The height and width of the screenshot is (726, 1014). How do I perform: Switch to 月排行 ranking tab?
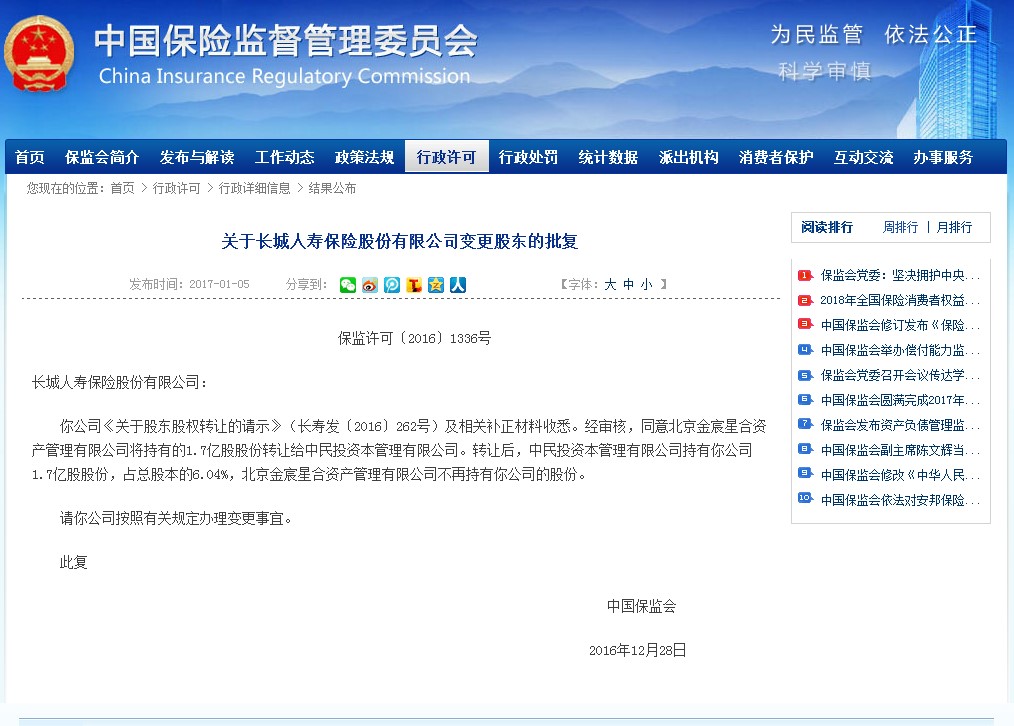954,228
